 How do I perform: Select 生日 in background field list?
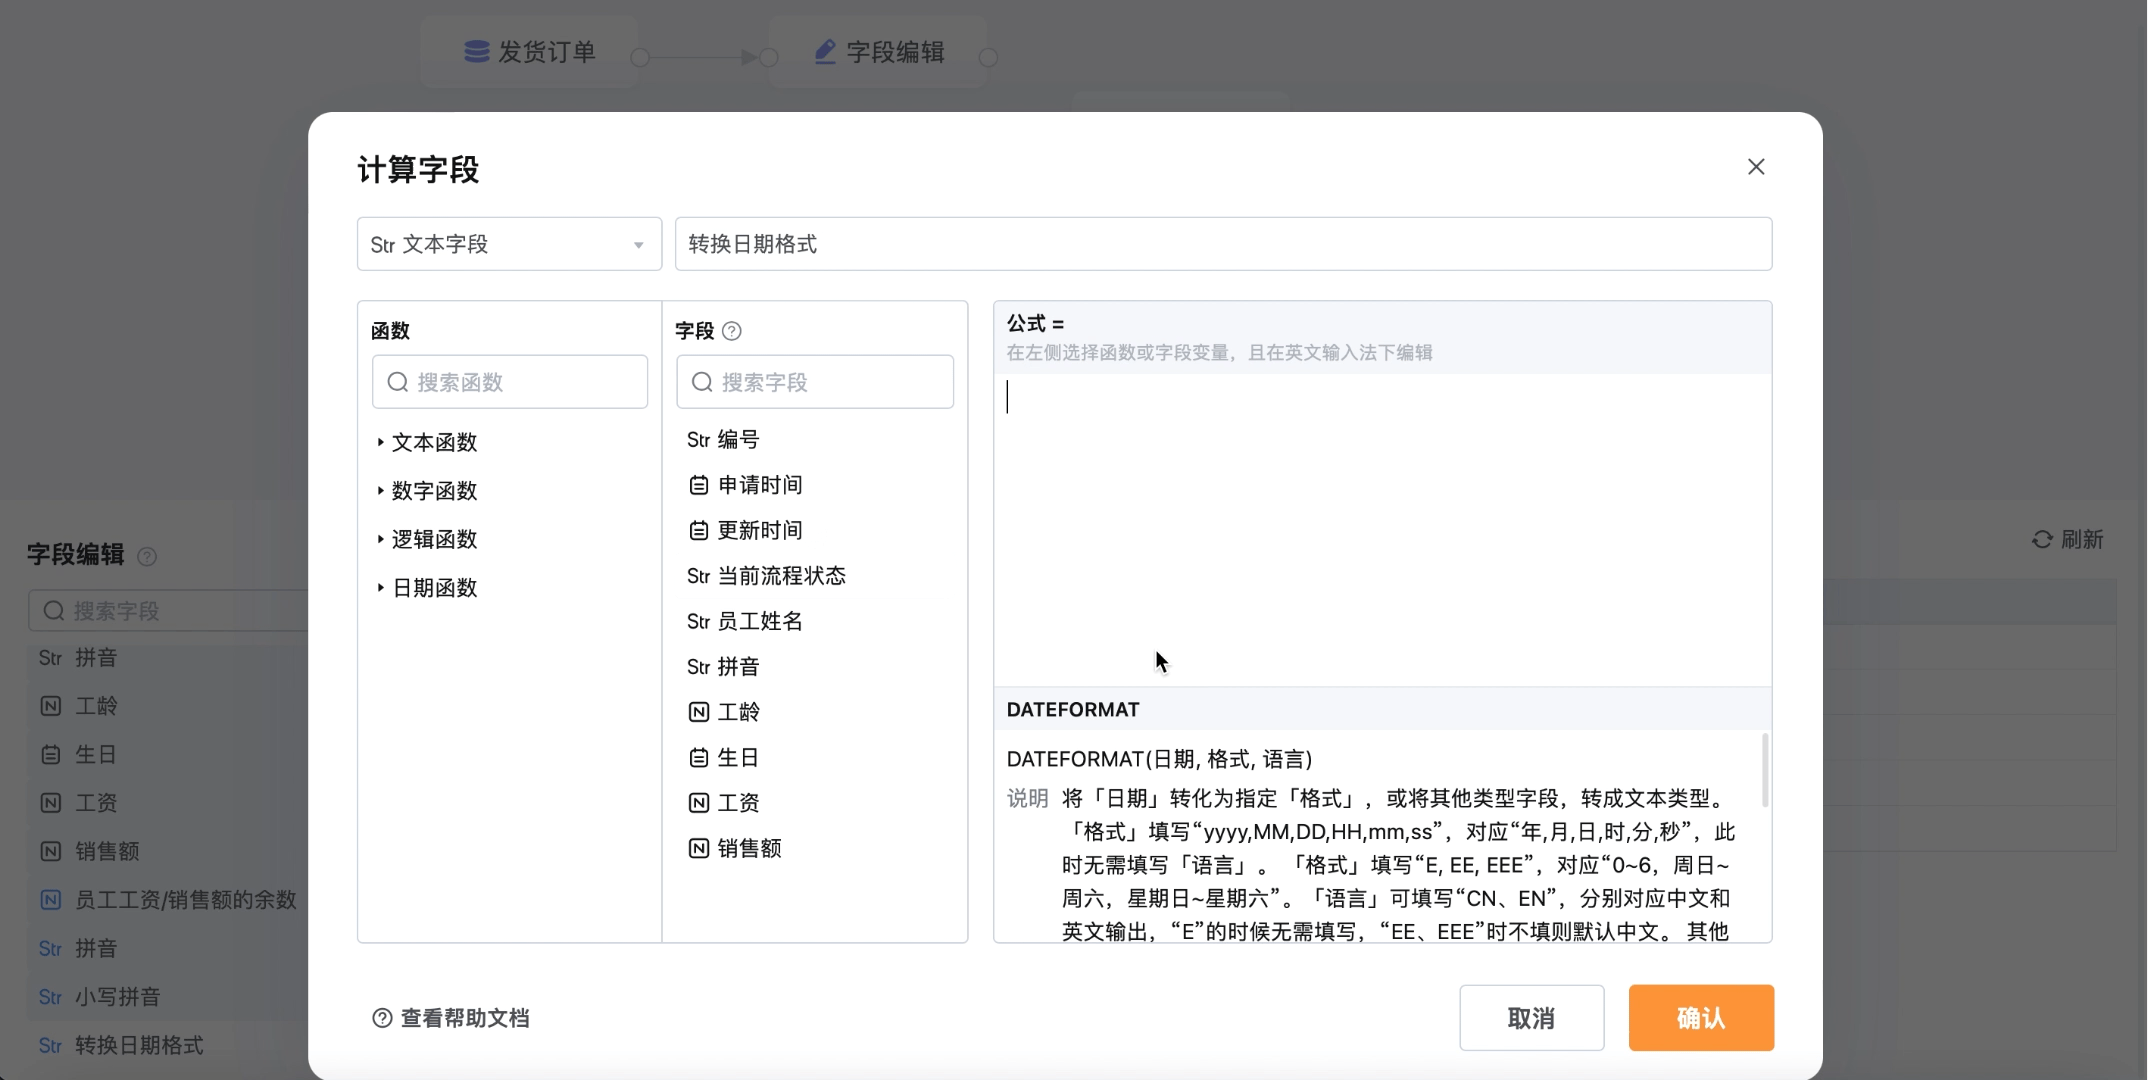[x=96, y=755]
